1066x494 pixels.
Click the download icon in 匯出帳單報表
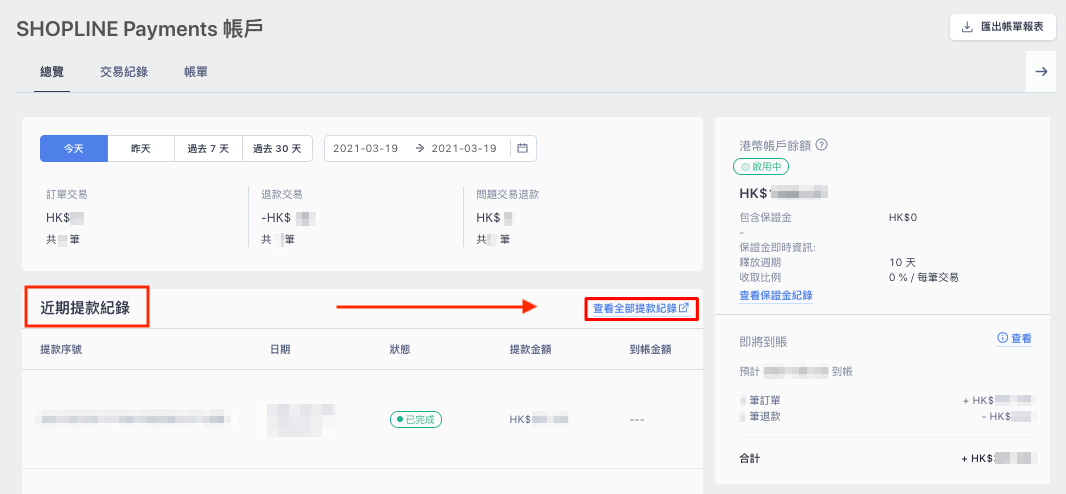[967, 28]
